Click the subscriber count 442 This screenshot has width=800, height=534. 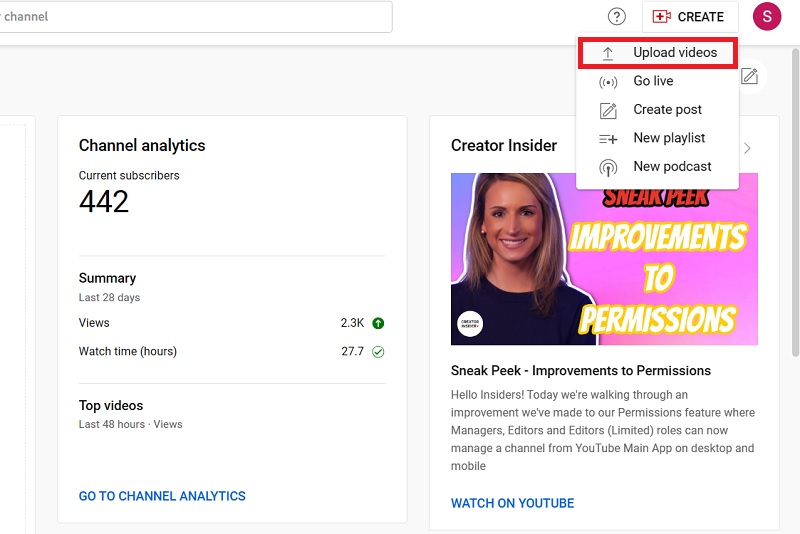[104, 202]
